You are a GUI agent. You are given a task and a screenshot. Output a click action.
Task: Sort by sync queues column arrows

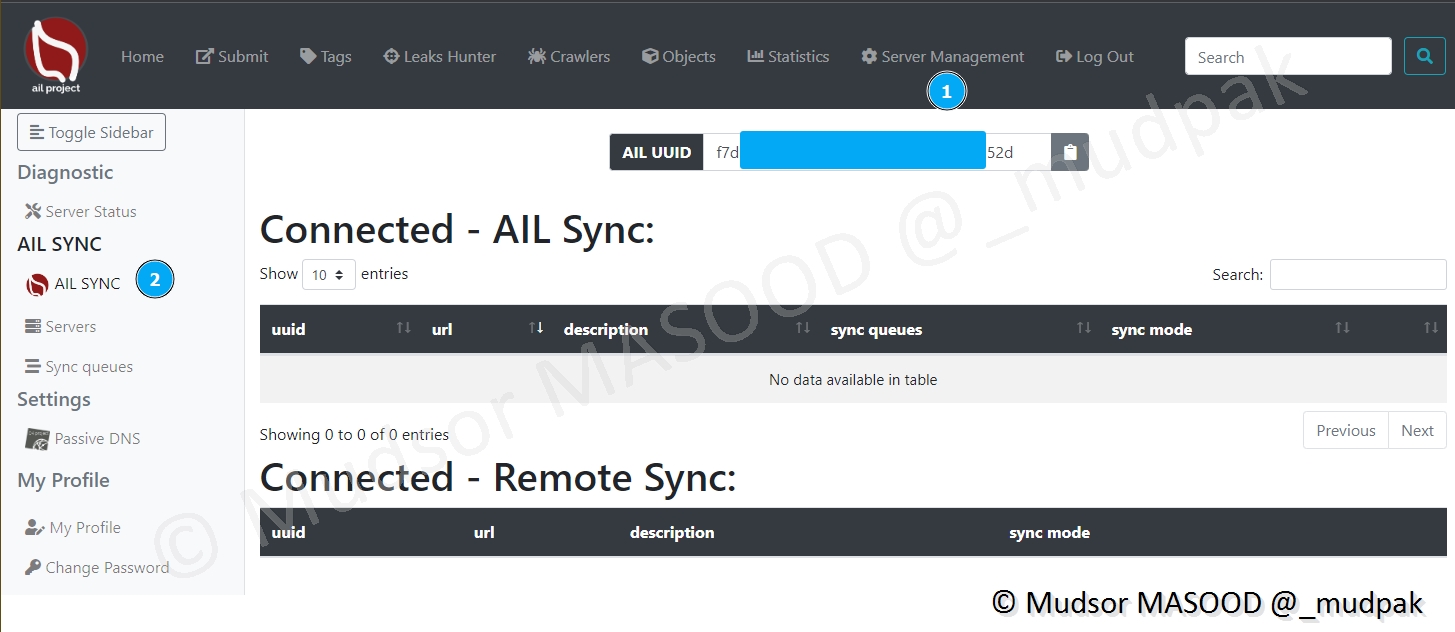coord(1083,329)
